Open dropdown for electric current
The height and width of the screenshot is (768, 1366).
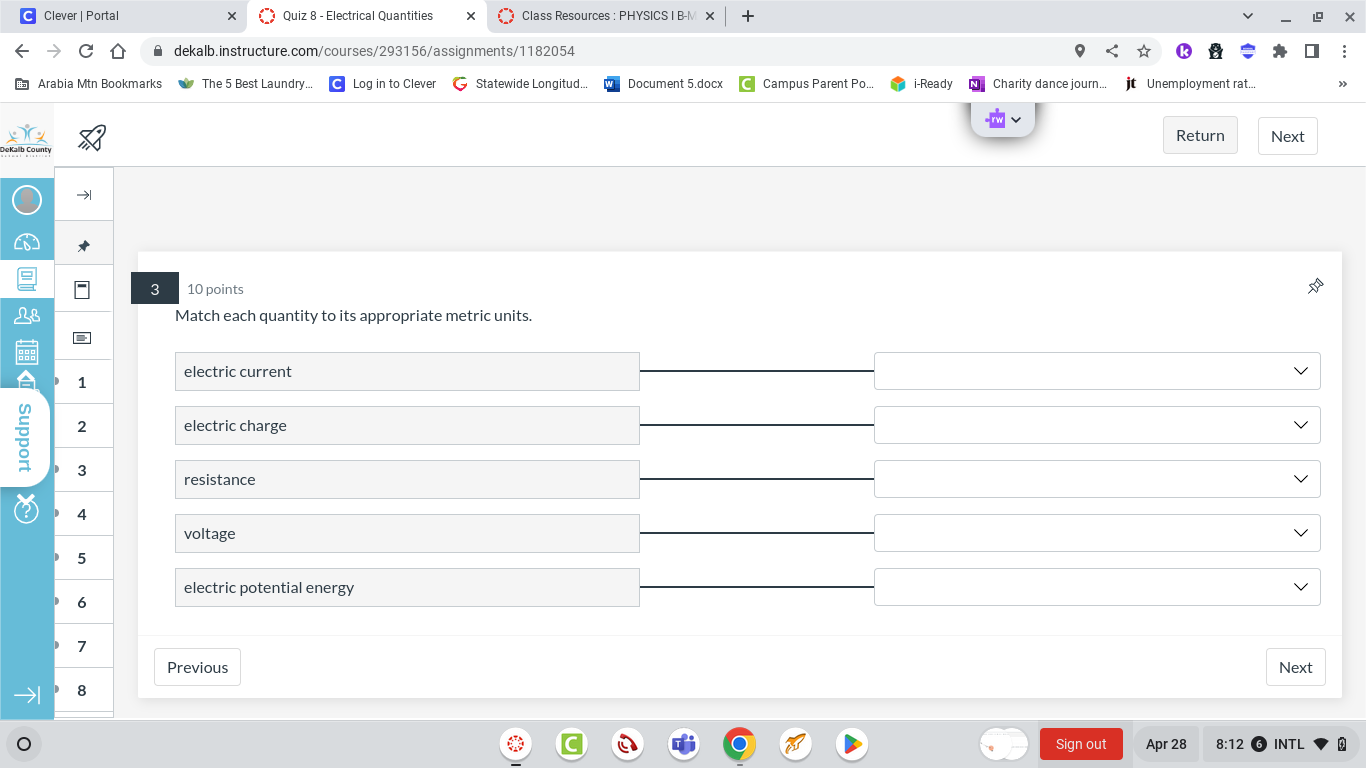(x=1097, y=371)
